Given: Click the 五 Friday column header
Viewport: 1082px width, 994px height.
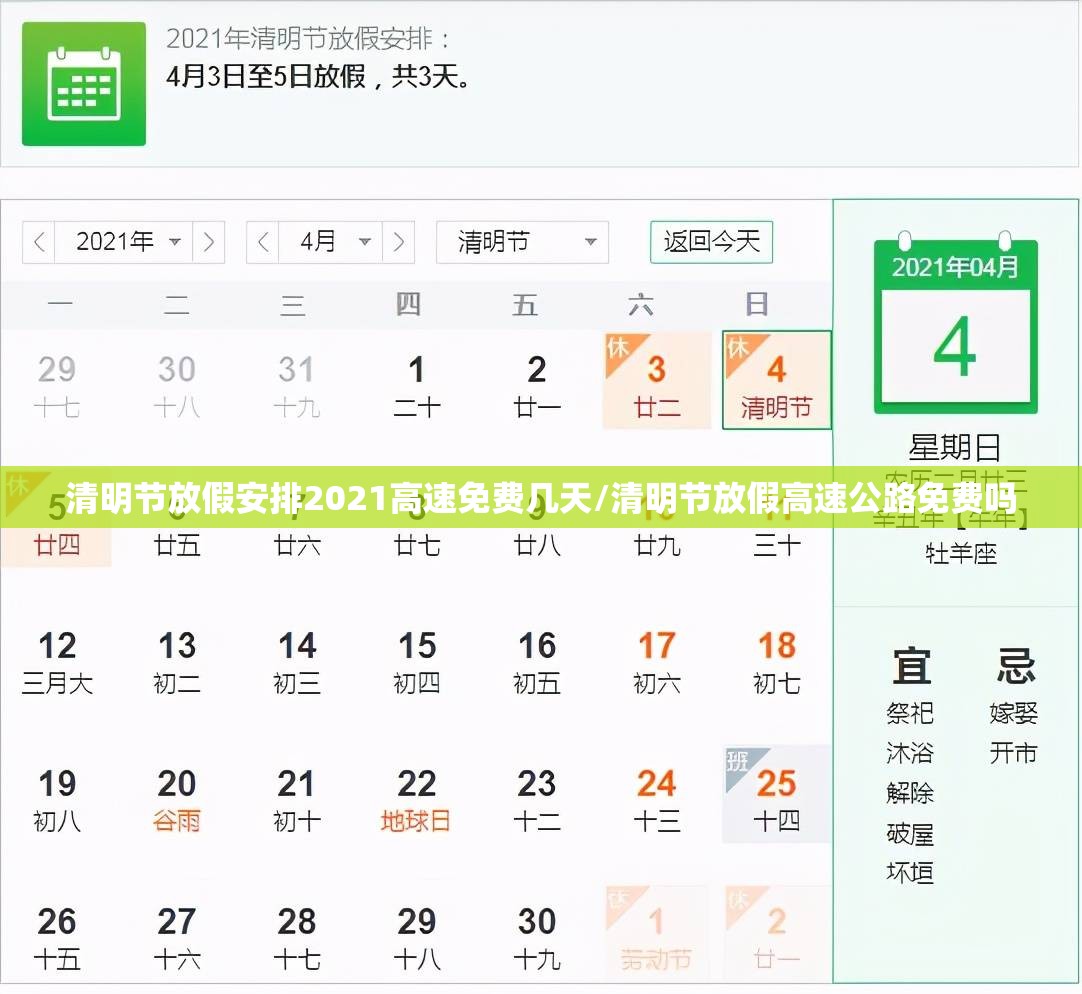Looking at the screenshot, I should click(x=524, y=304).
